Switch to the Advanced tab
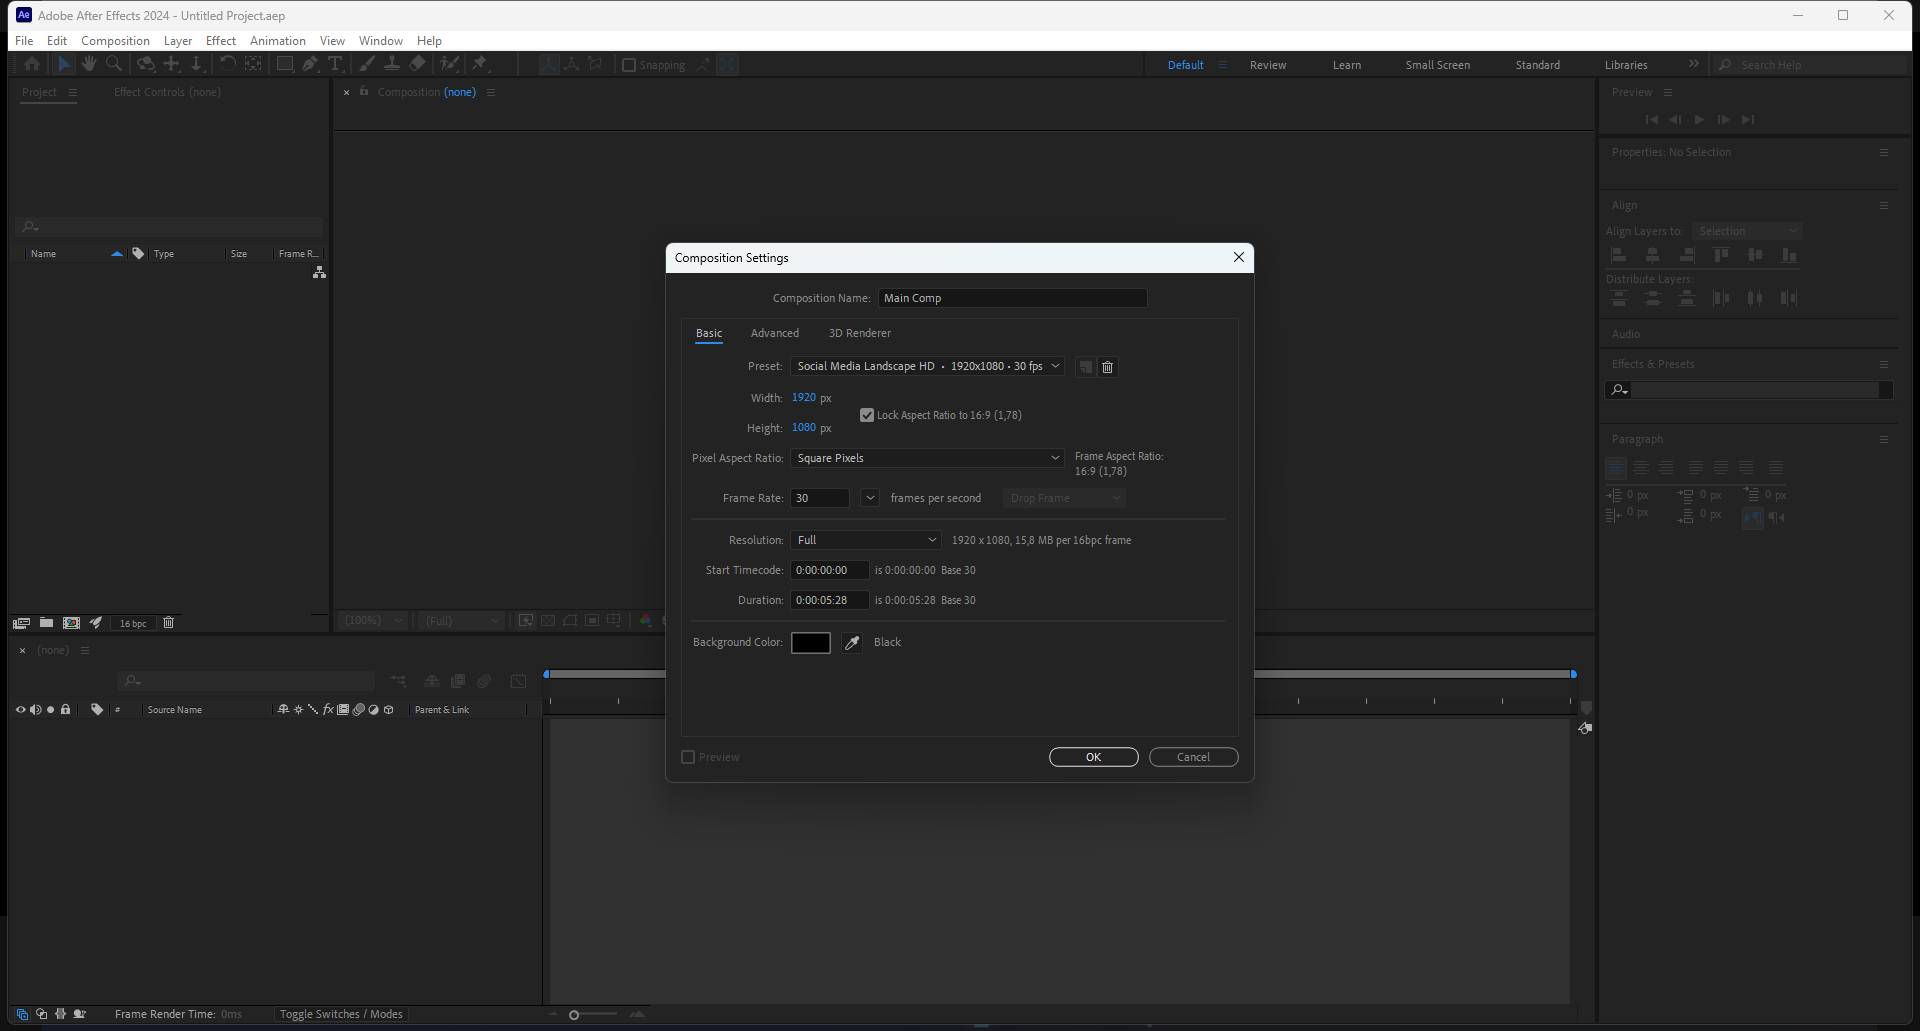This screenshot has width=1920, height=1031. (774, 333)
